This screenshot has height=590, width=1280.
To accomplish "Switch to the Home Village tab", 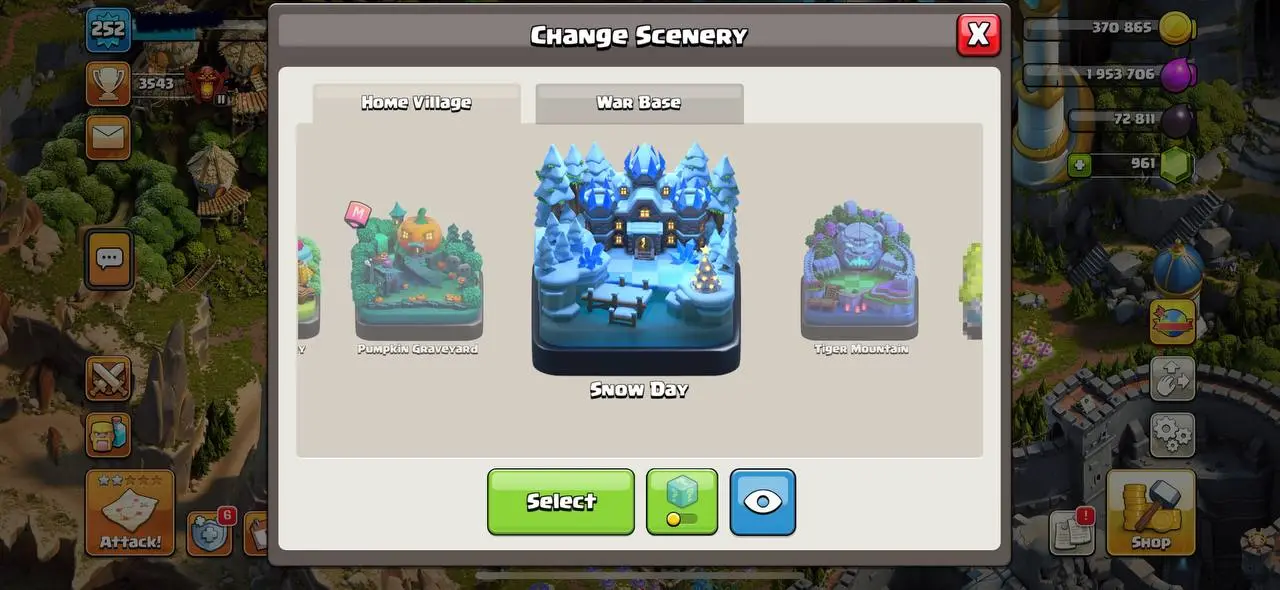I will tap(416, 103).
